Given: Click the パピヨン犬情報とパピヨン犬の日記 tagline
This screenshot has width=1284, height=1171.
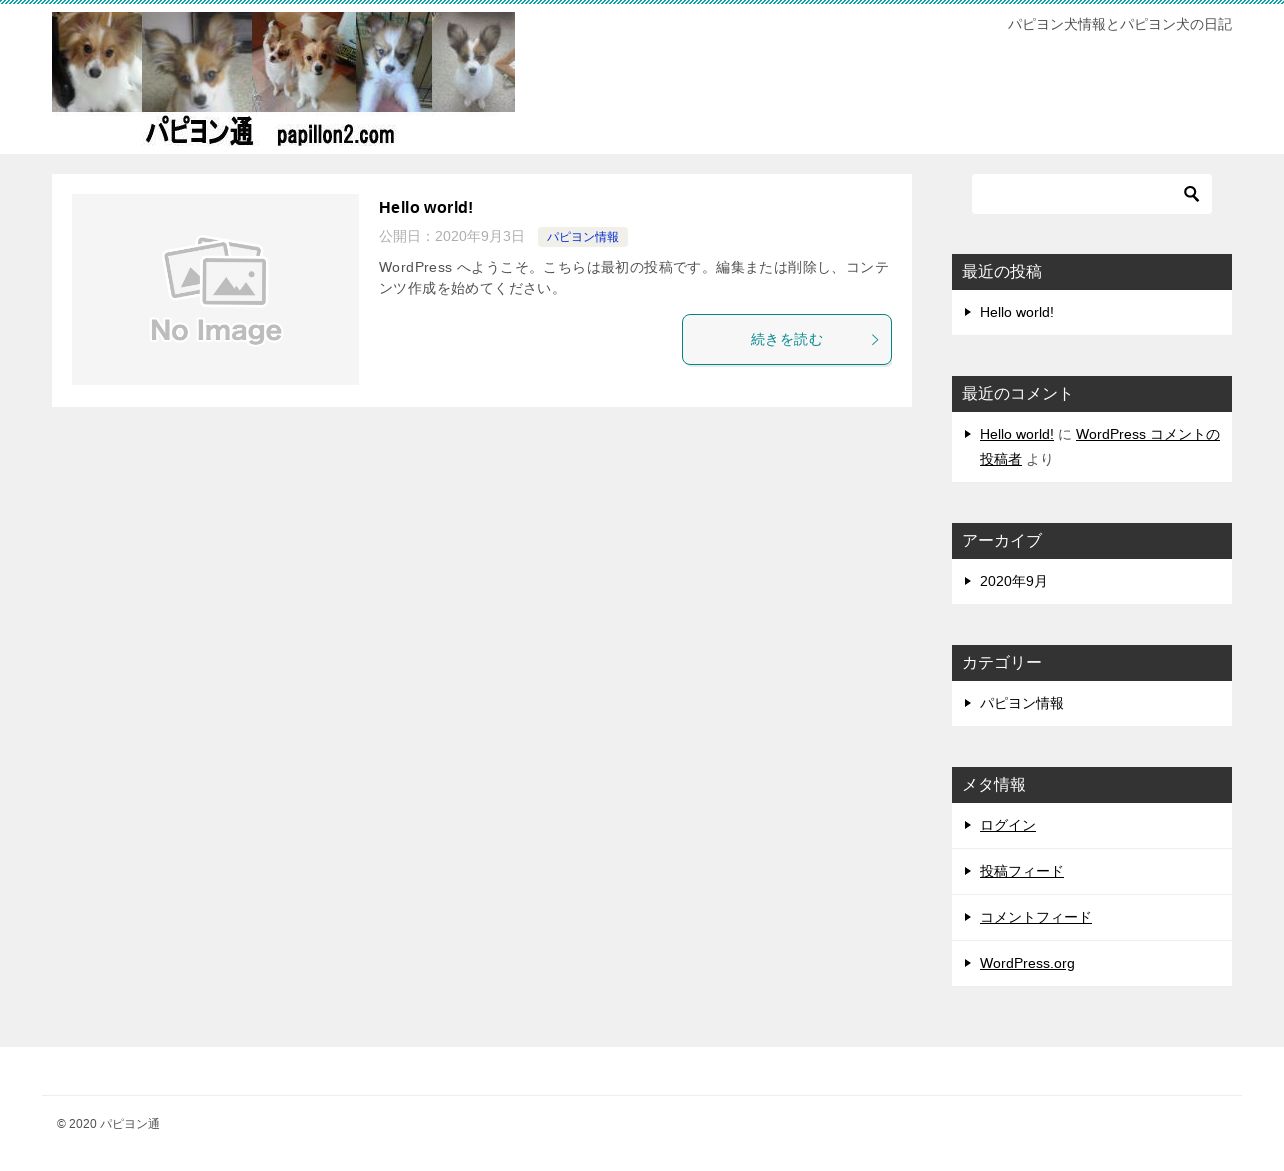Looking at the screenshot, I should [x=1120, y=24].
